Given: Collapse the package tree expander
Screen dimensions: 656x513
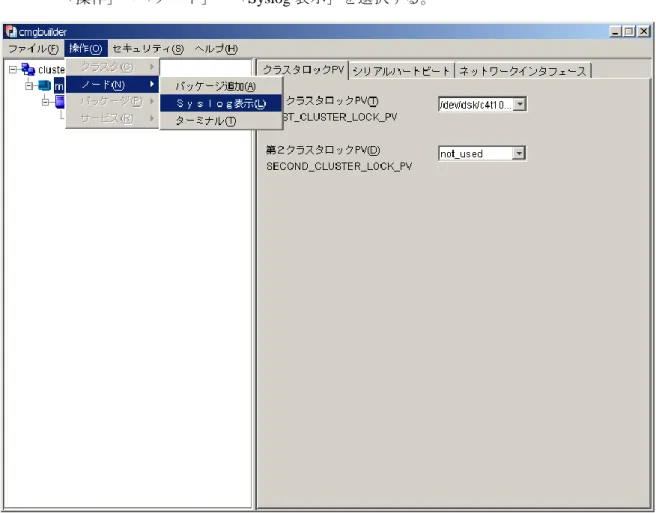Looking at the screenshot, I should [46, 102].
